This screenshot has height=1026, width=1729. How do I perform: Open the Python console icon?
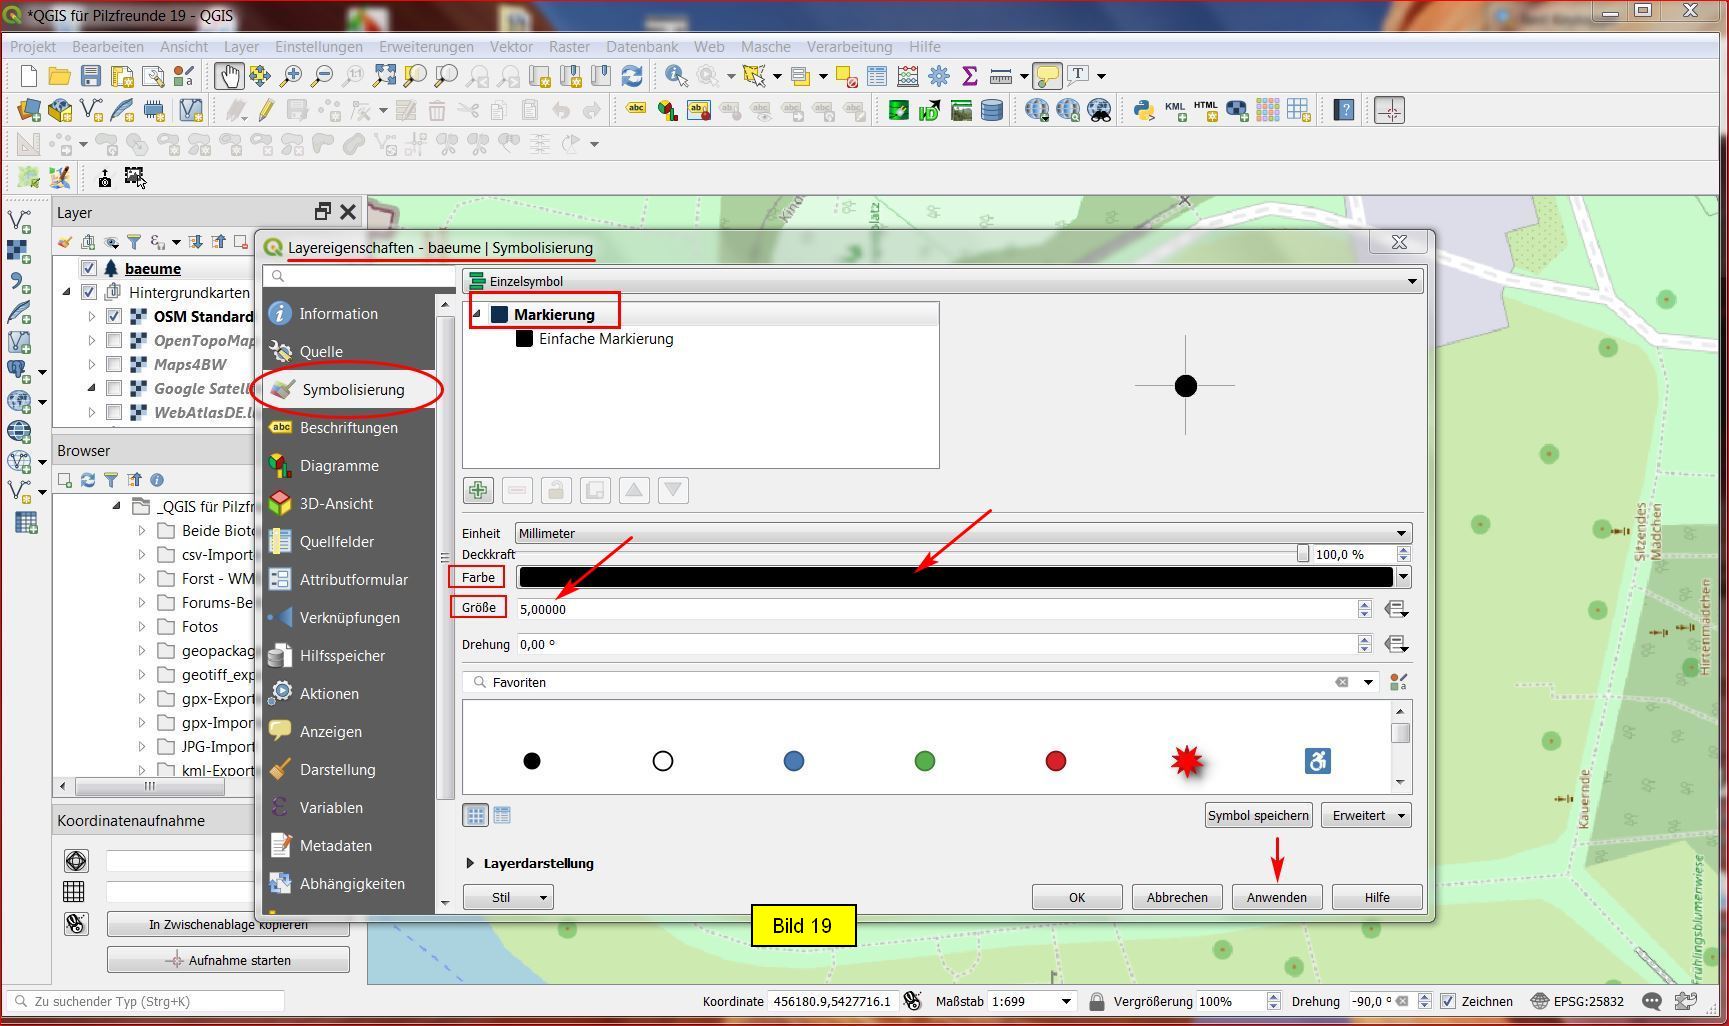coord(1143,110)
